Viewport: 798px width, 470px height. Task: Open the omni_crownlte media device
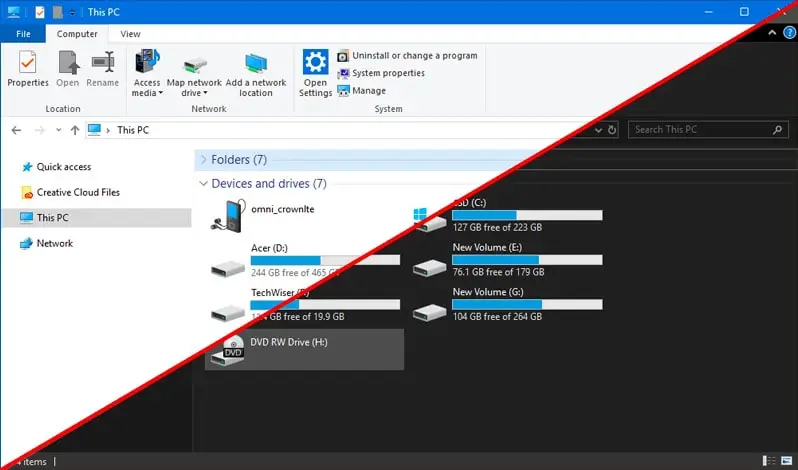[x=228, y=214]
